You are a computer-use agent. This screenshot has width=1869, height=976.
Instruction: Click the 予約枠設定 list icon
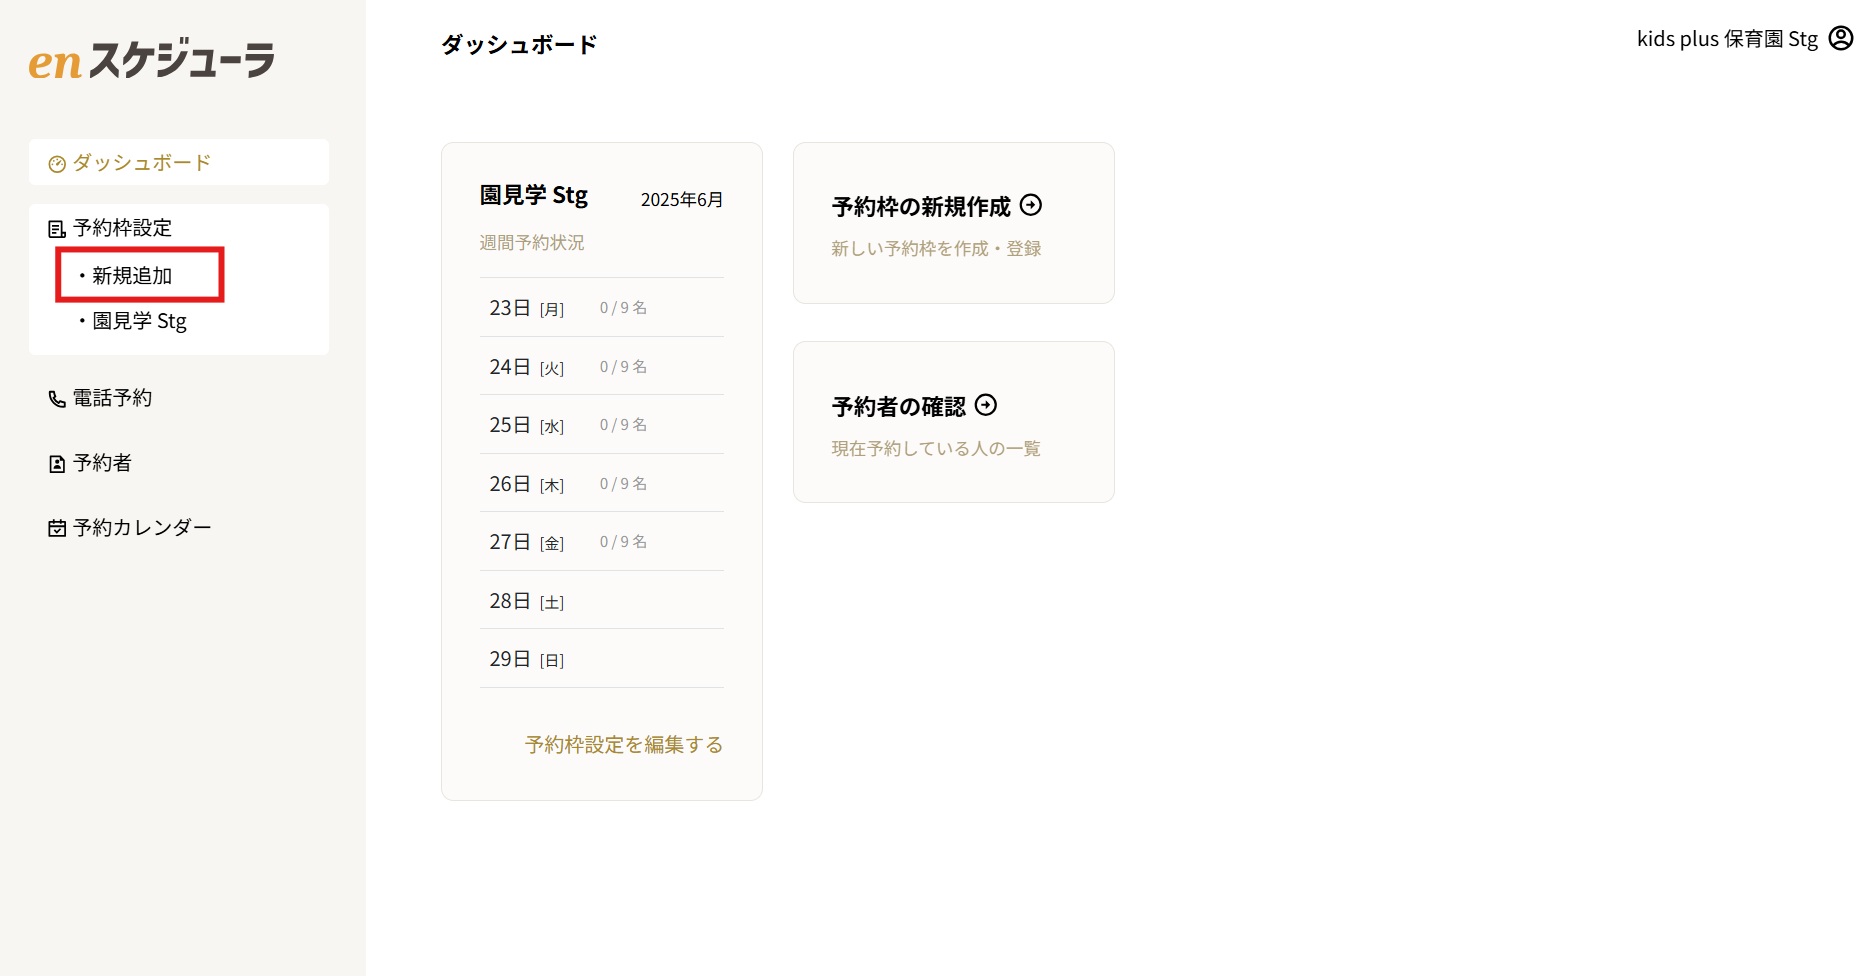56,227
